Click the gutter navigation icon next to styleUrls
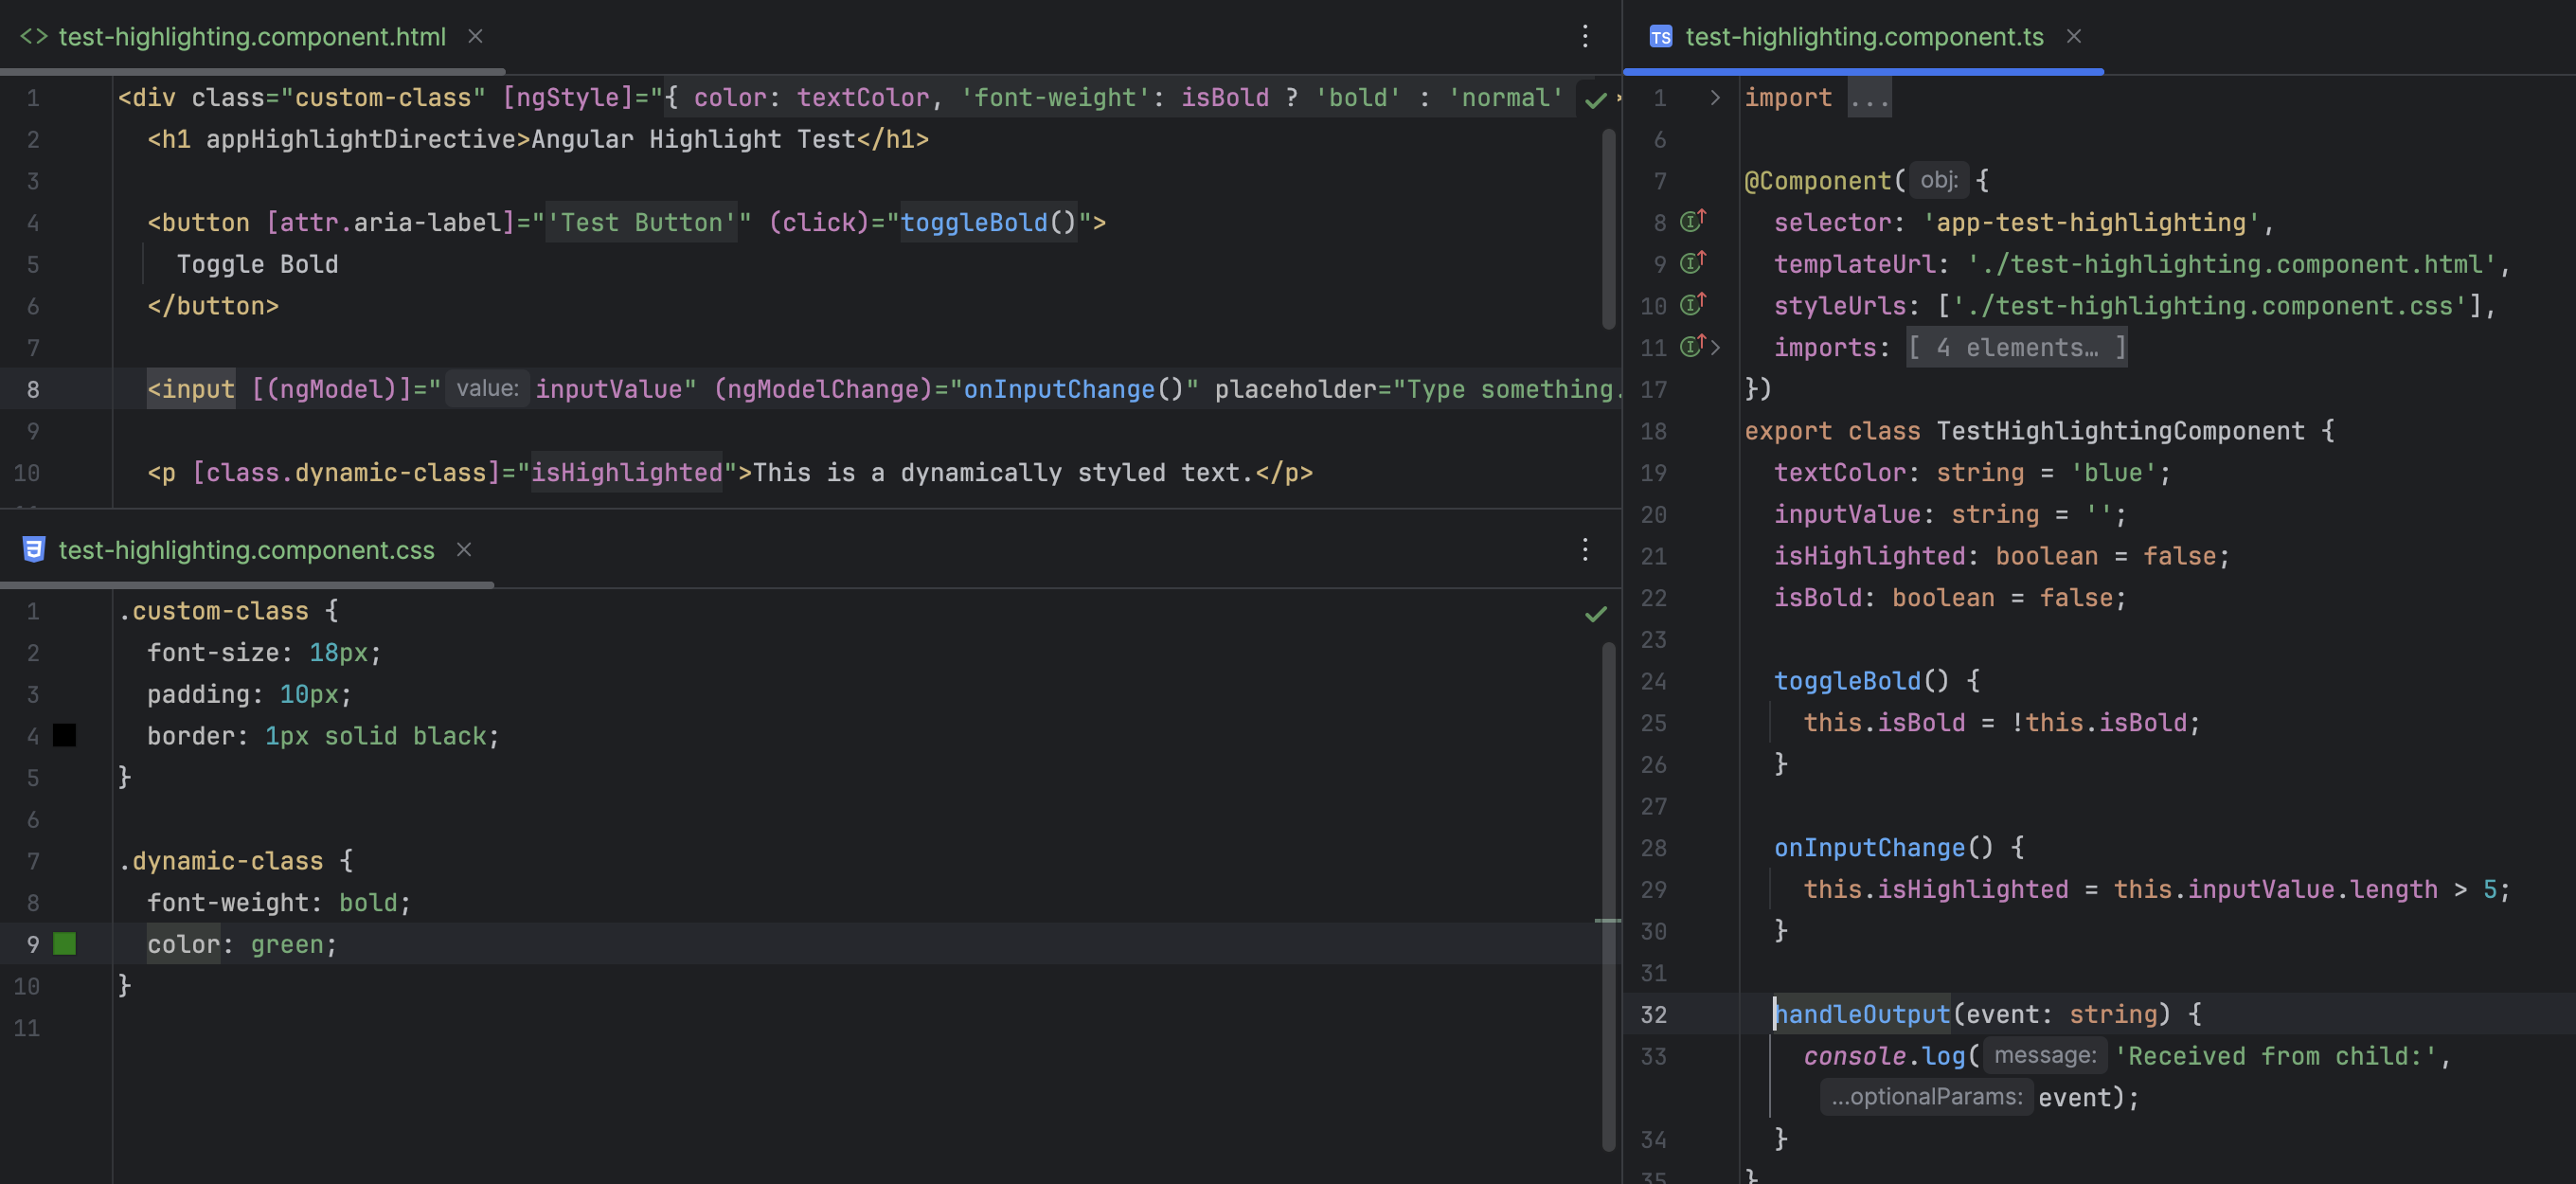 point(1692,305)
